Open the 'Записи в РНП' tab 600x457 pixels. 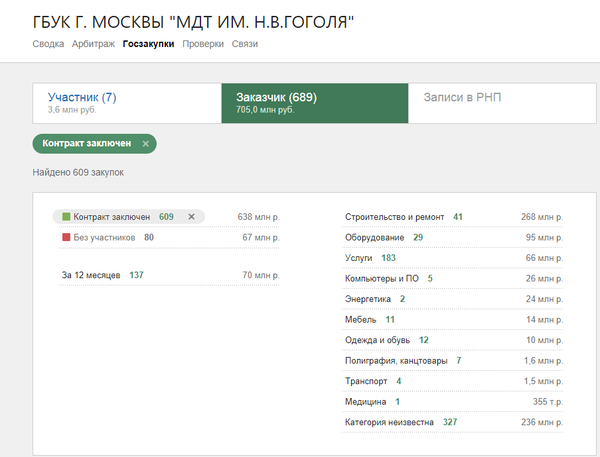pyautogui.click(x=464, y=98)
